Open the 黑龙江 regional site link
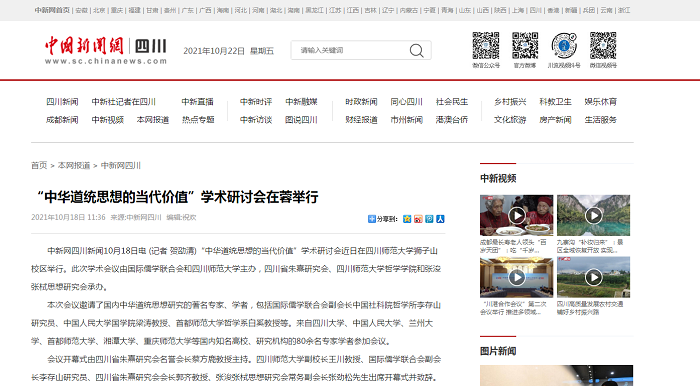 pos(314,10)
